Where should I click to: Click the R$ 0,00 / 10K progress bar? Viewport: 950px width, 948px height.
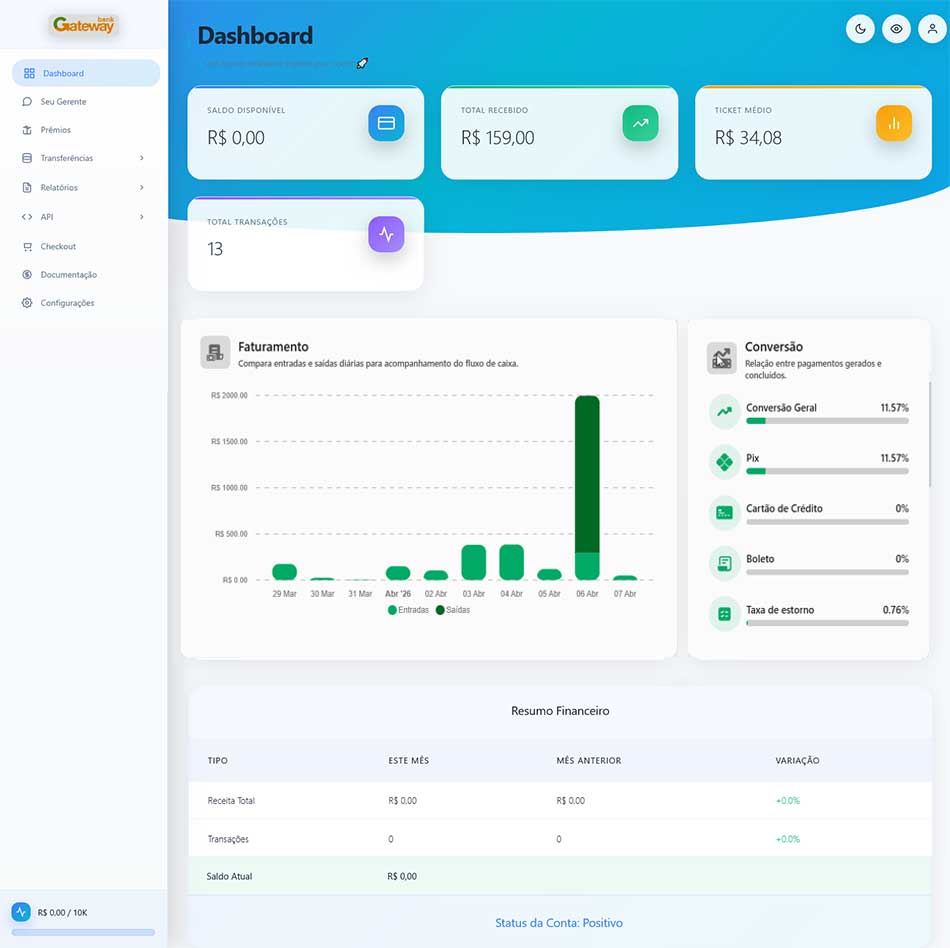(x=83, y=932)
